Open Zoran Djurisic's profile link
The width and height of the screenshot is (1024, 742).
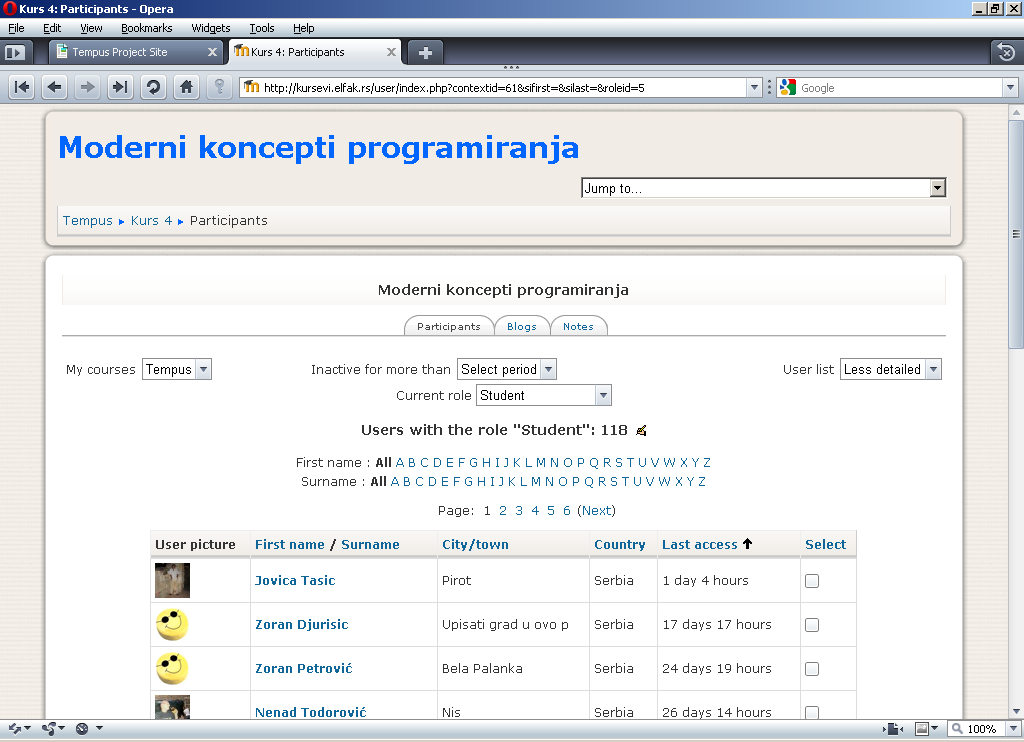302,624
